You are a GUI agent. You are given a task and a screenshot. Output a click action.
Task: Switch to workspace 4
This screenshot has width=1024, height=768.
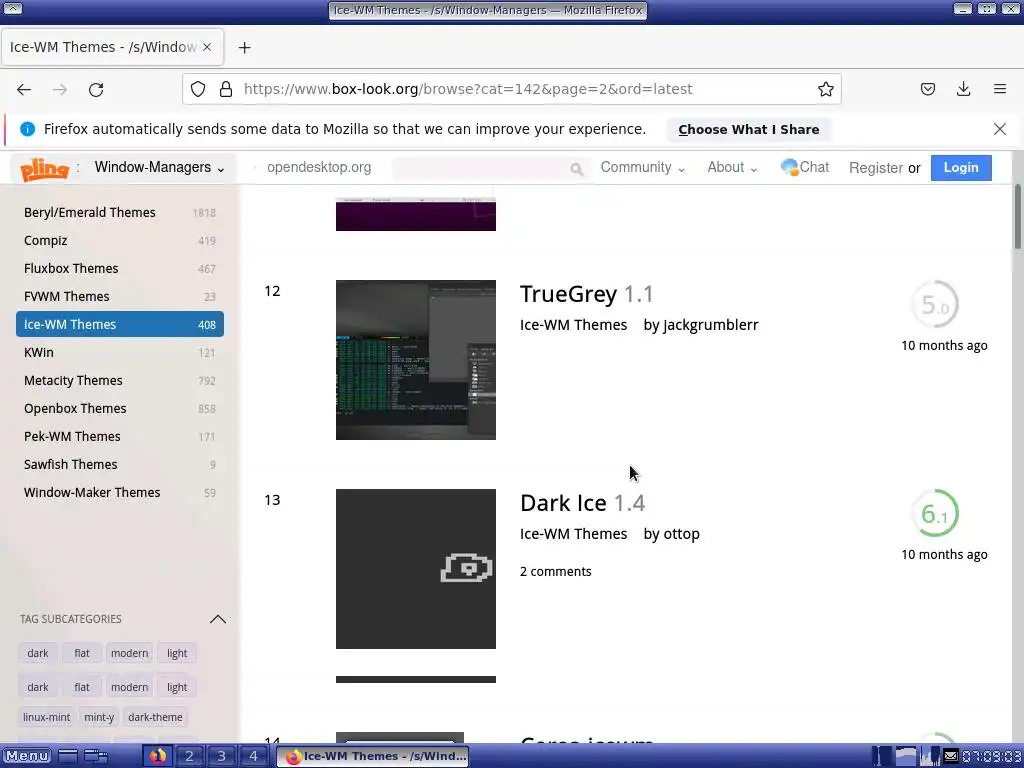(253, 756)
